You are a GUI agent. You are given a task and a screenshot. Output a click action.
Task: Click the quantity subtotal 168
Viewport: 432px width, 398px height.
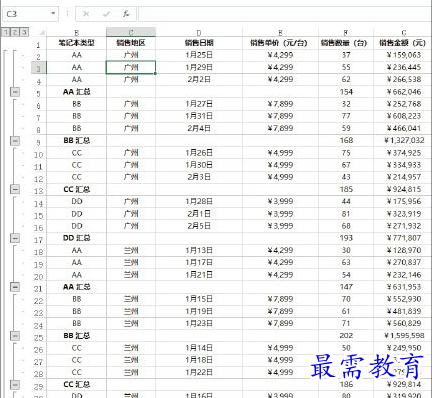click(x=346, y=141)
